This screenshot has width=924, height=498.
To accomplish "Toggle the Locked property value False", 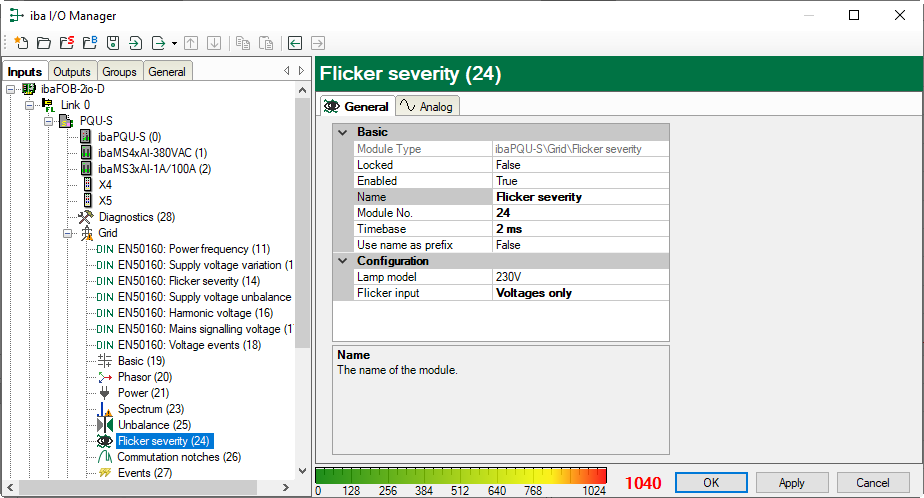I will pos(579,165).
